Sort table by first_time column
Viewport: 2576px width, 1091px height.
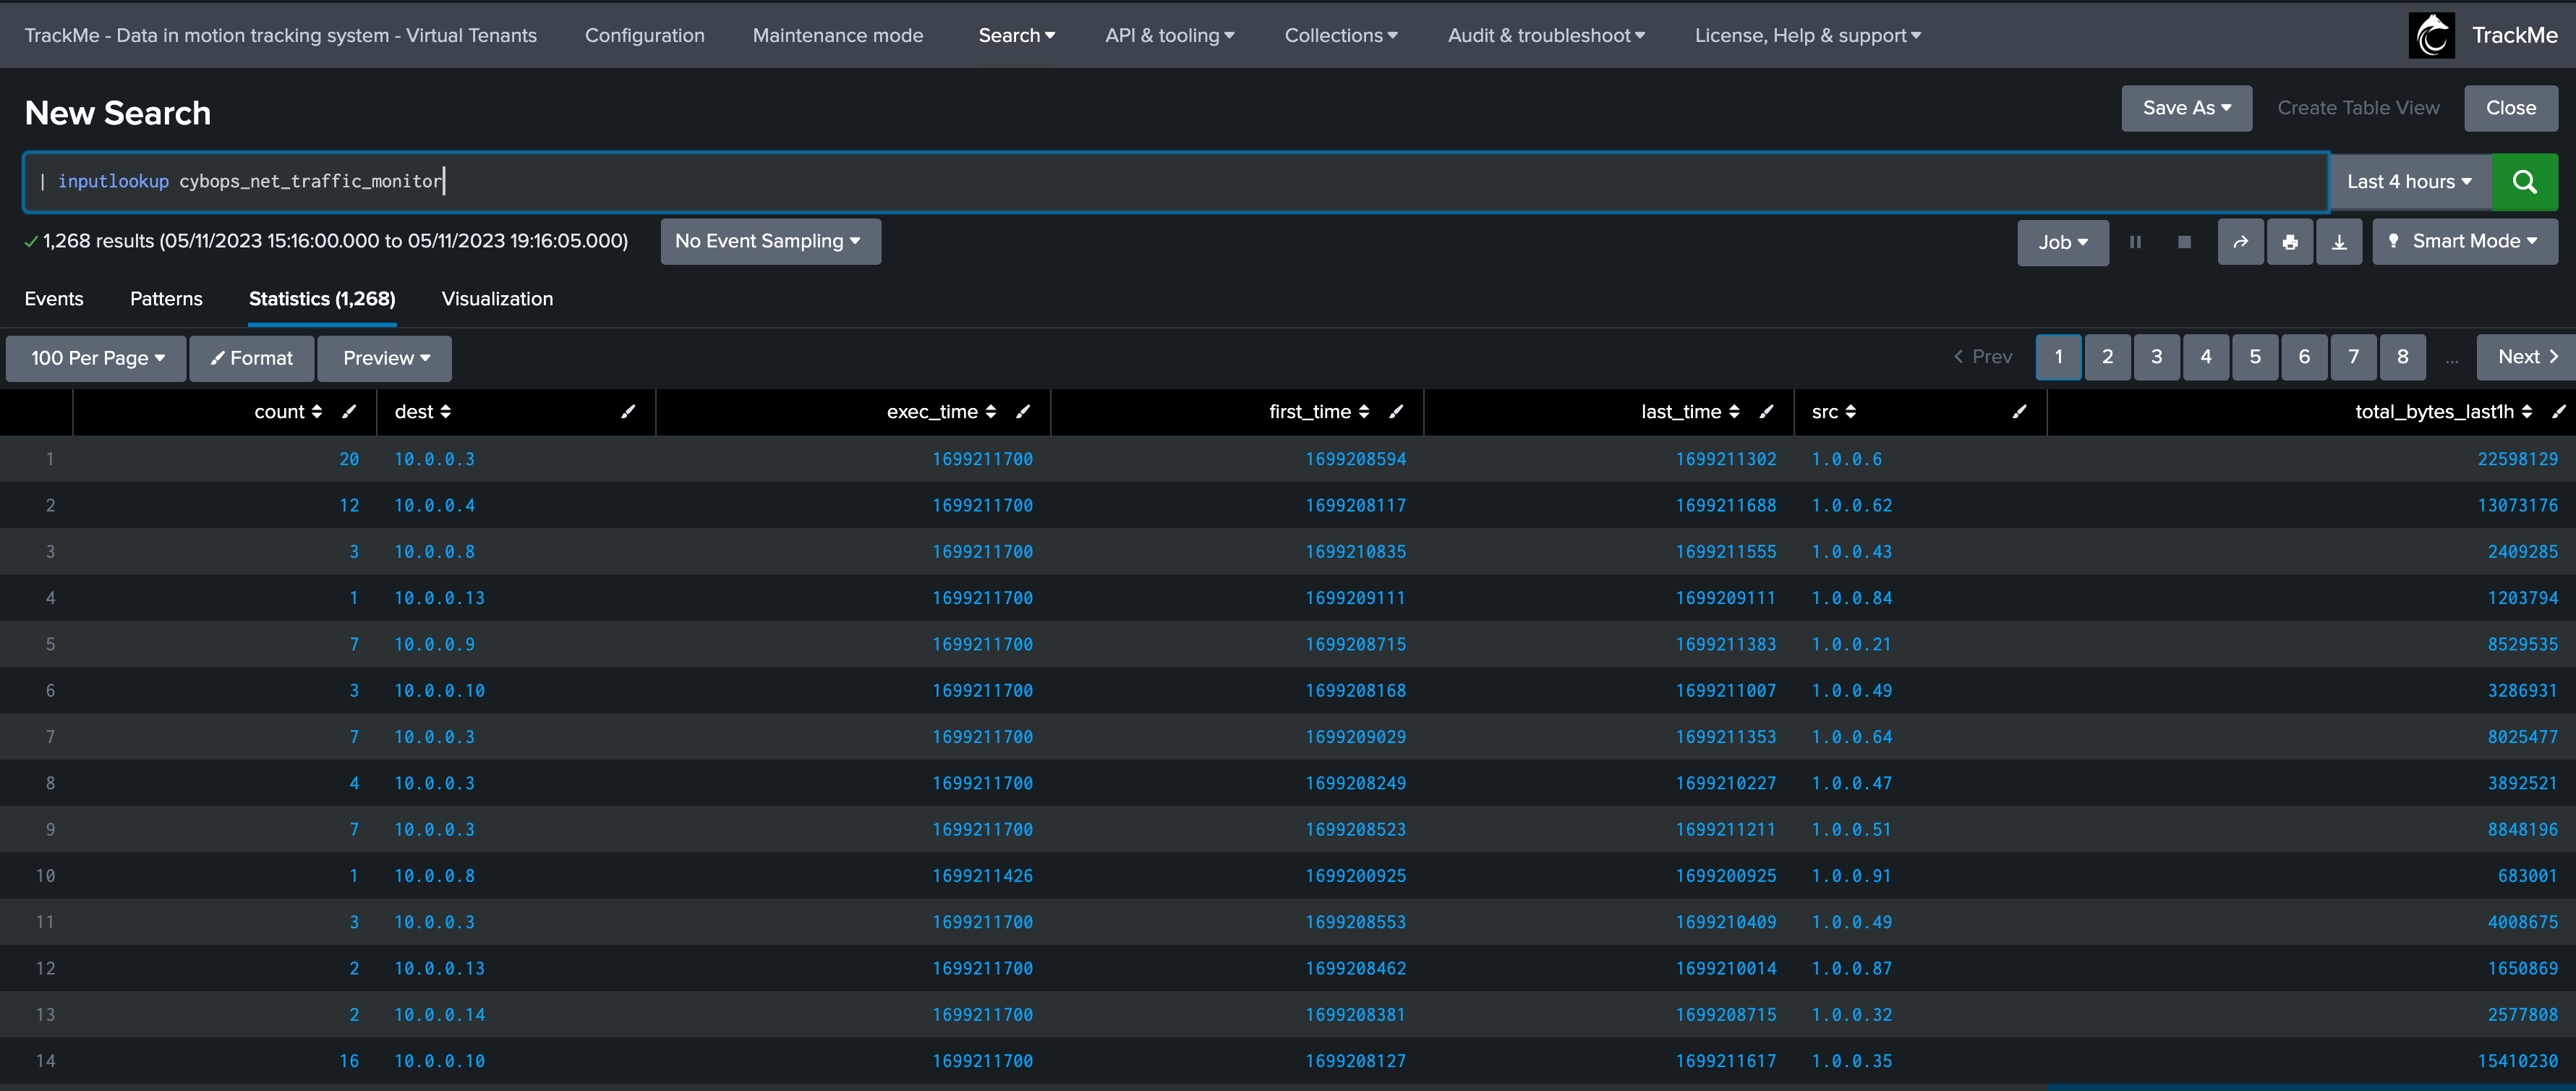(x=1319, y=411)
